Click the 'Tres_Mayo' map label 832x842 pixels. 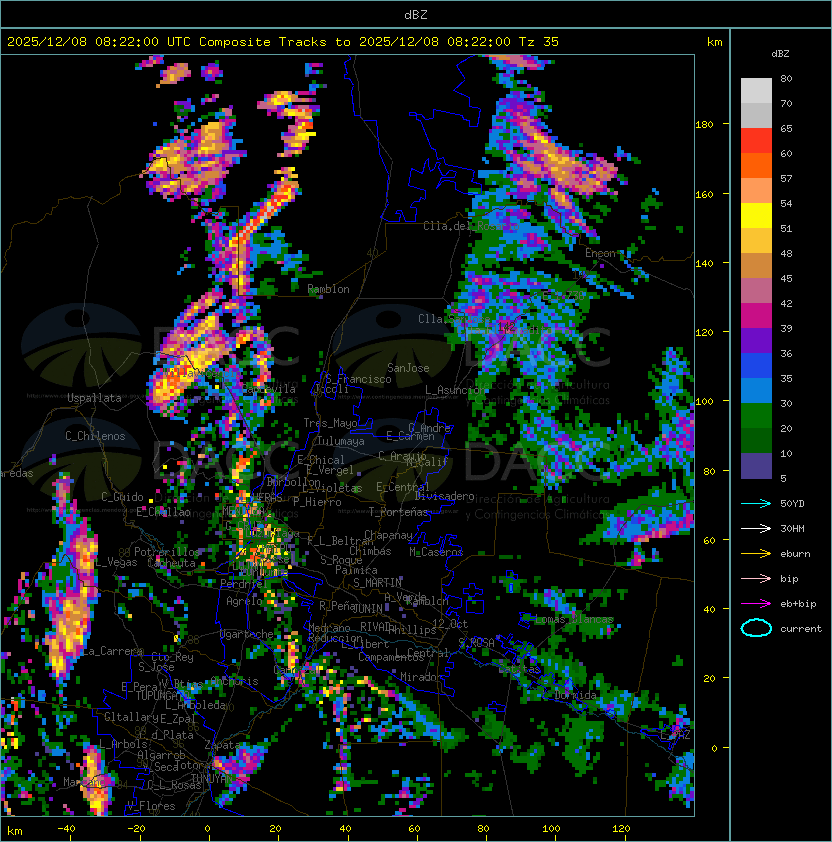click(330, 423)
